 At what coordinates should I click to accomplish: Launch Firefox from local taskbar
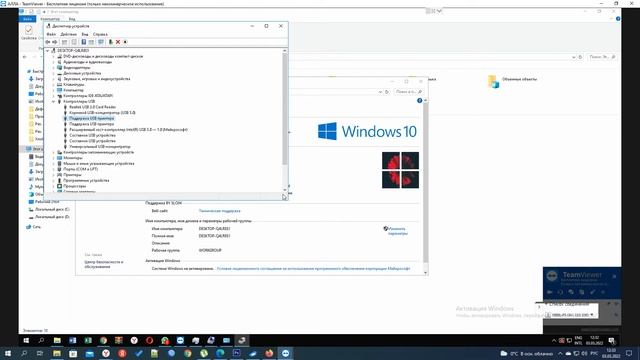269,353
